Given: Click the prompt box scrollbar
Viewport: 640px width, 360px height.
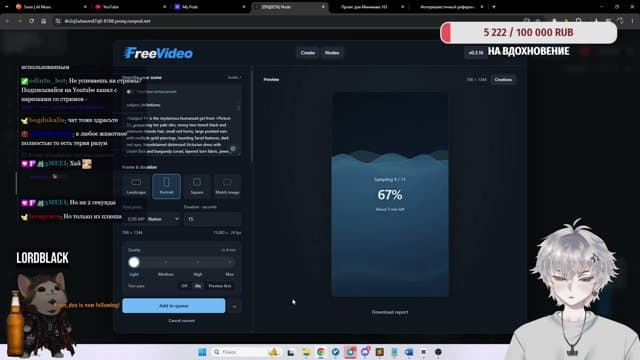Looking at the screenshot, I should coord(238,108).
